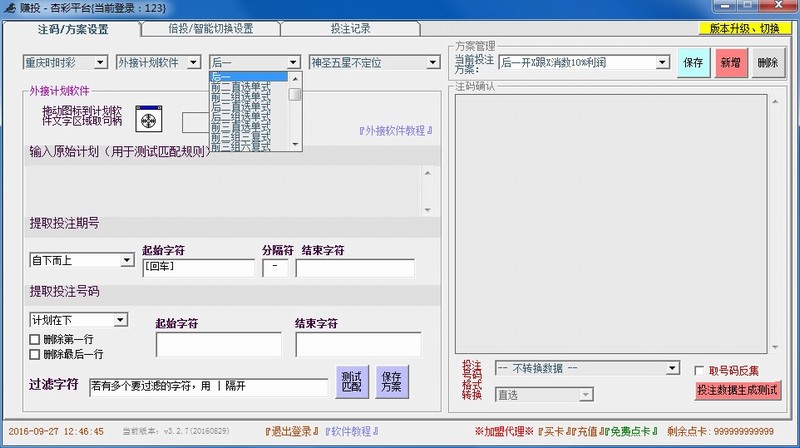
Task: Click the open dropdown list's scrollbar thumb
Action: tap(295, 95)
